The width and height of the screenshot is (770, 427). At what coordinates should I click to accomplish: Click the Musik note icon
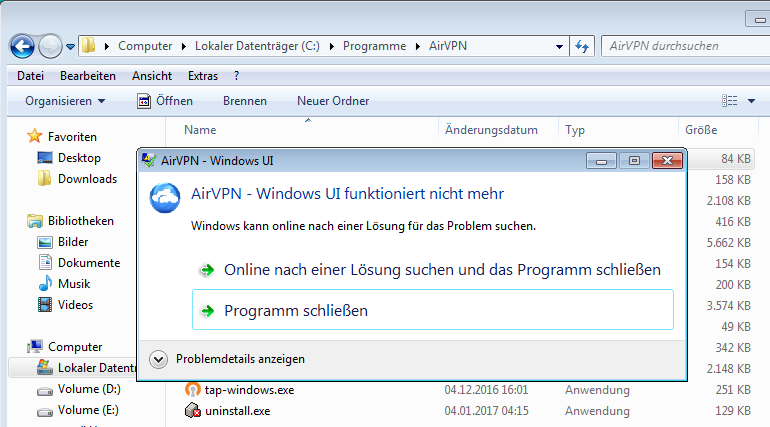point(45,283)
